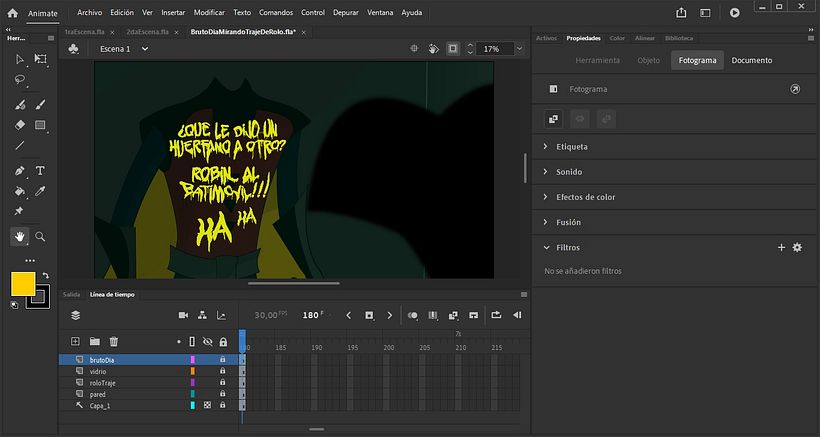The image size is (820, 437).
Task: Click the center stage icon
Action: (x=414, y=49)
